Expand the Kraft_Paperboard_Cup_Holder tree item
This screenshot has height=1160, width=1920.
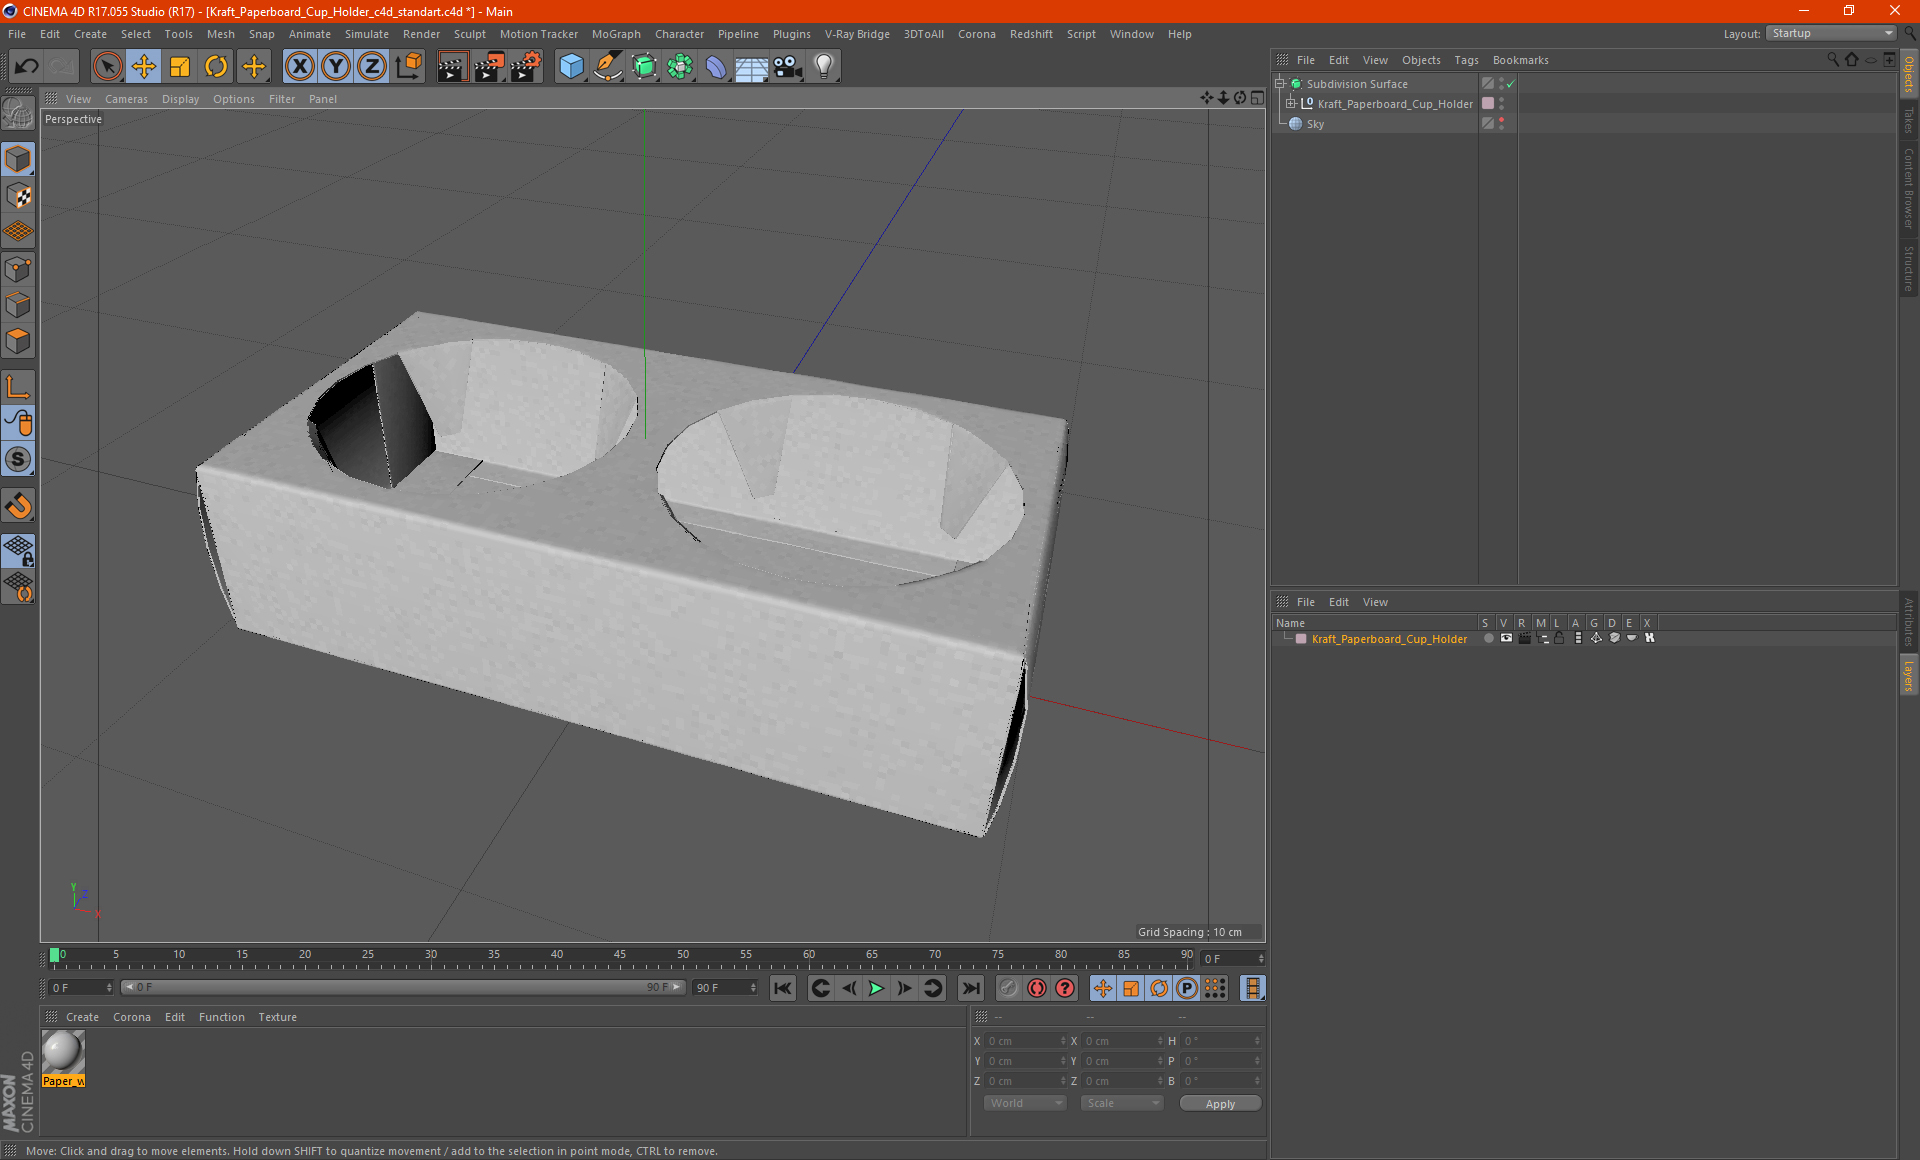coord(1291,103)
